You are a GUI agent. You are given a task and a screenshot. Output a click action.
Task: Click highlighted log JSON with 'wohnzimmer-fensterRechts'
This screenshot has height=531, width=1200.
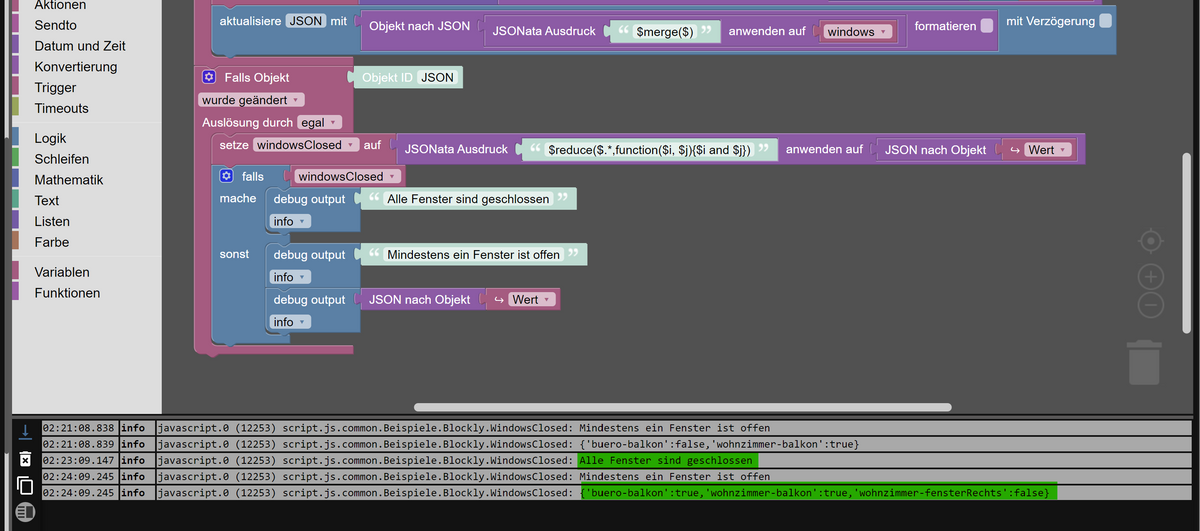[x=819, y=493]
